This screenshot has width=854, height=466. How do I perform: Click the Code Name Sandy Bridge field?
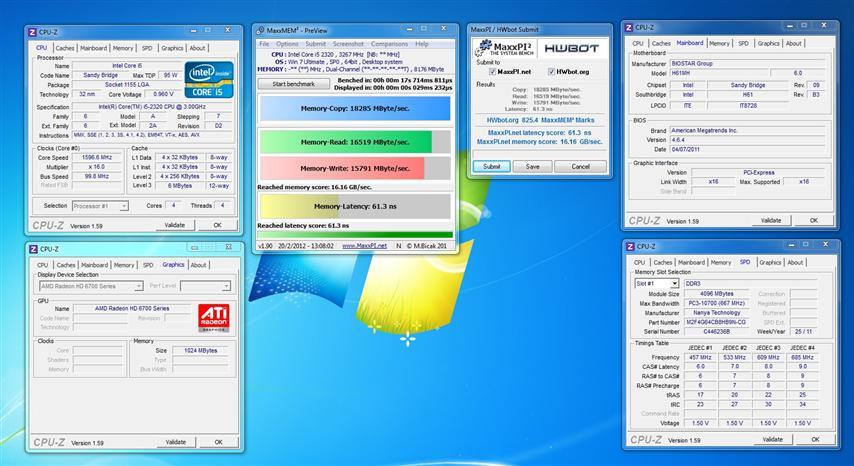[101, 75]
